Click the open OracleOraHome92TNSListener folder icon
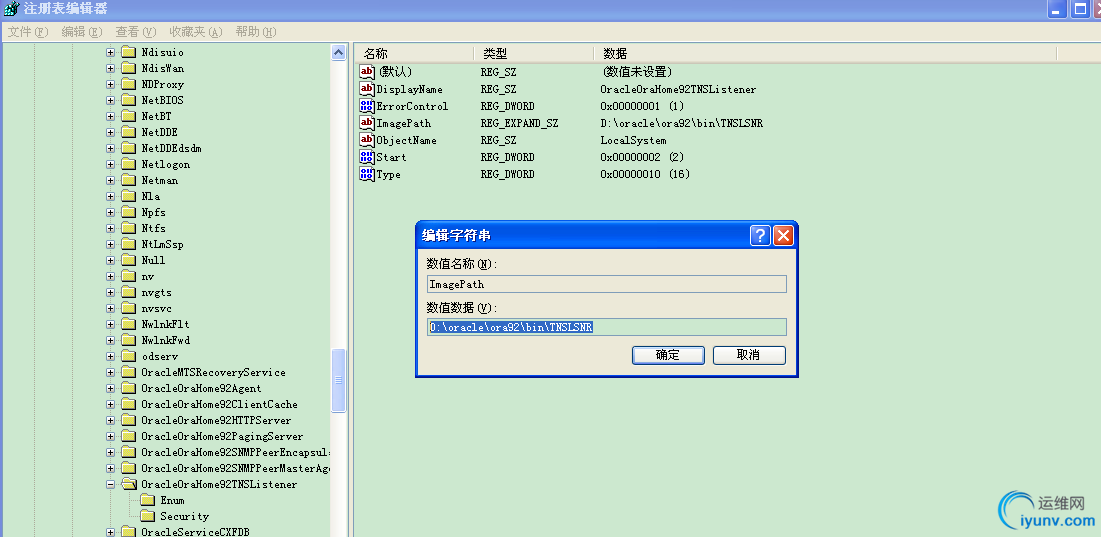Viewport: 1101px width, 537px height. [x=128, y=484]
